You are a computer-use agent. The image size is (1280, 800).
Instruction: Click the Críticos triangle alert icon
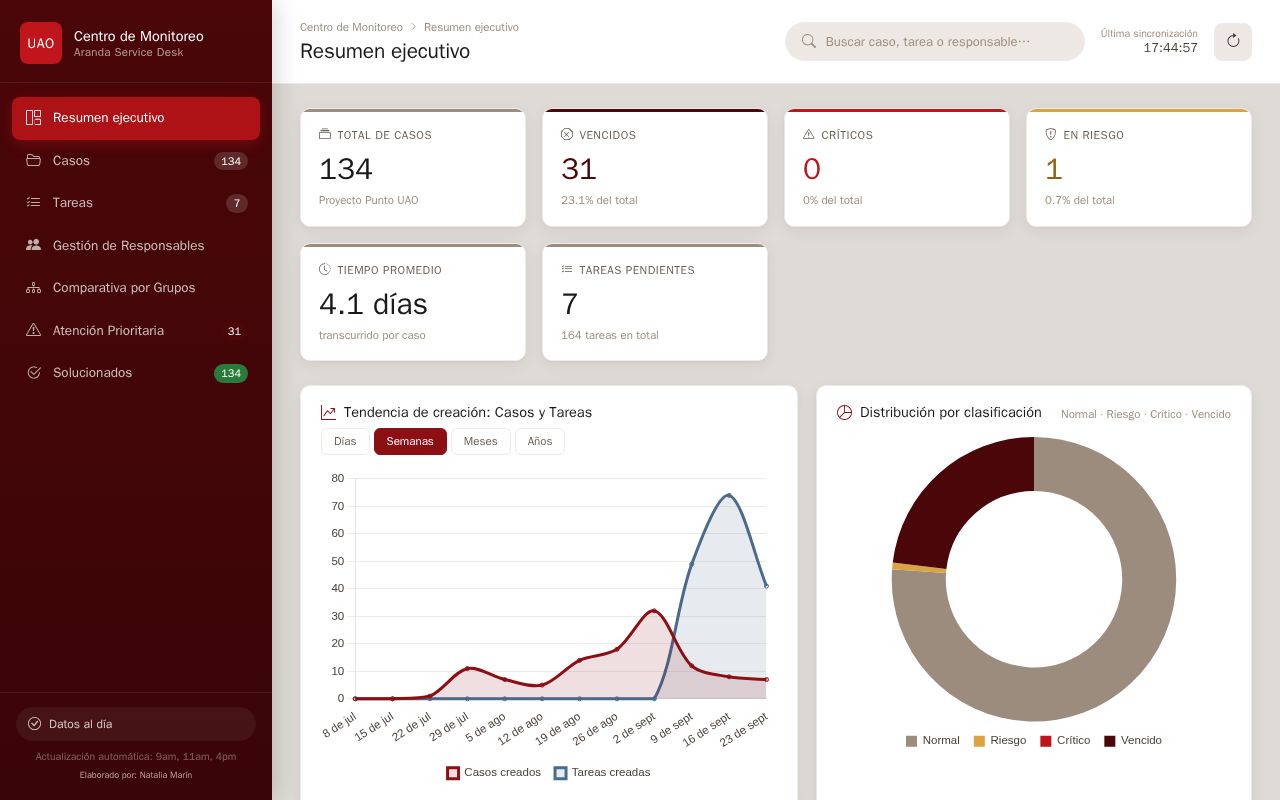(x=809, y=135)
